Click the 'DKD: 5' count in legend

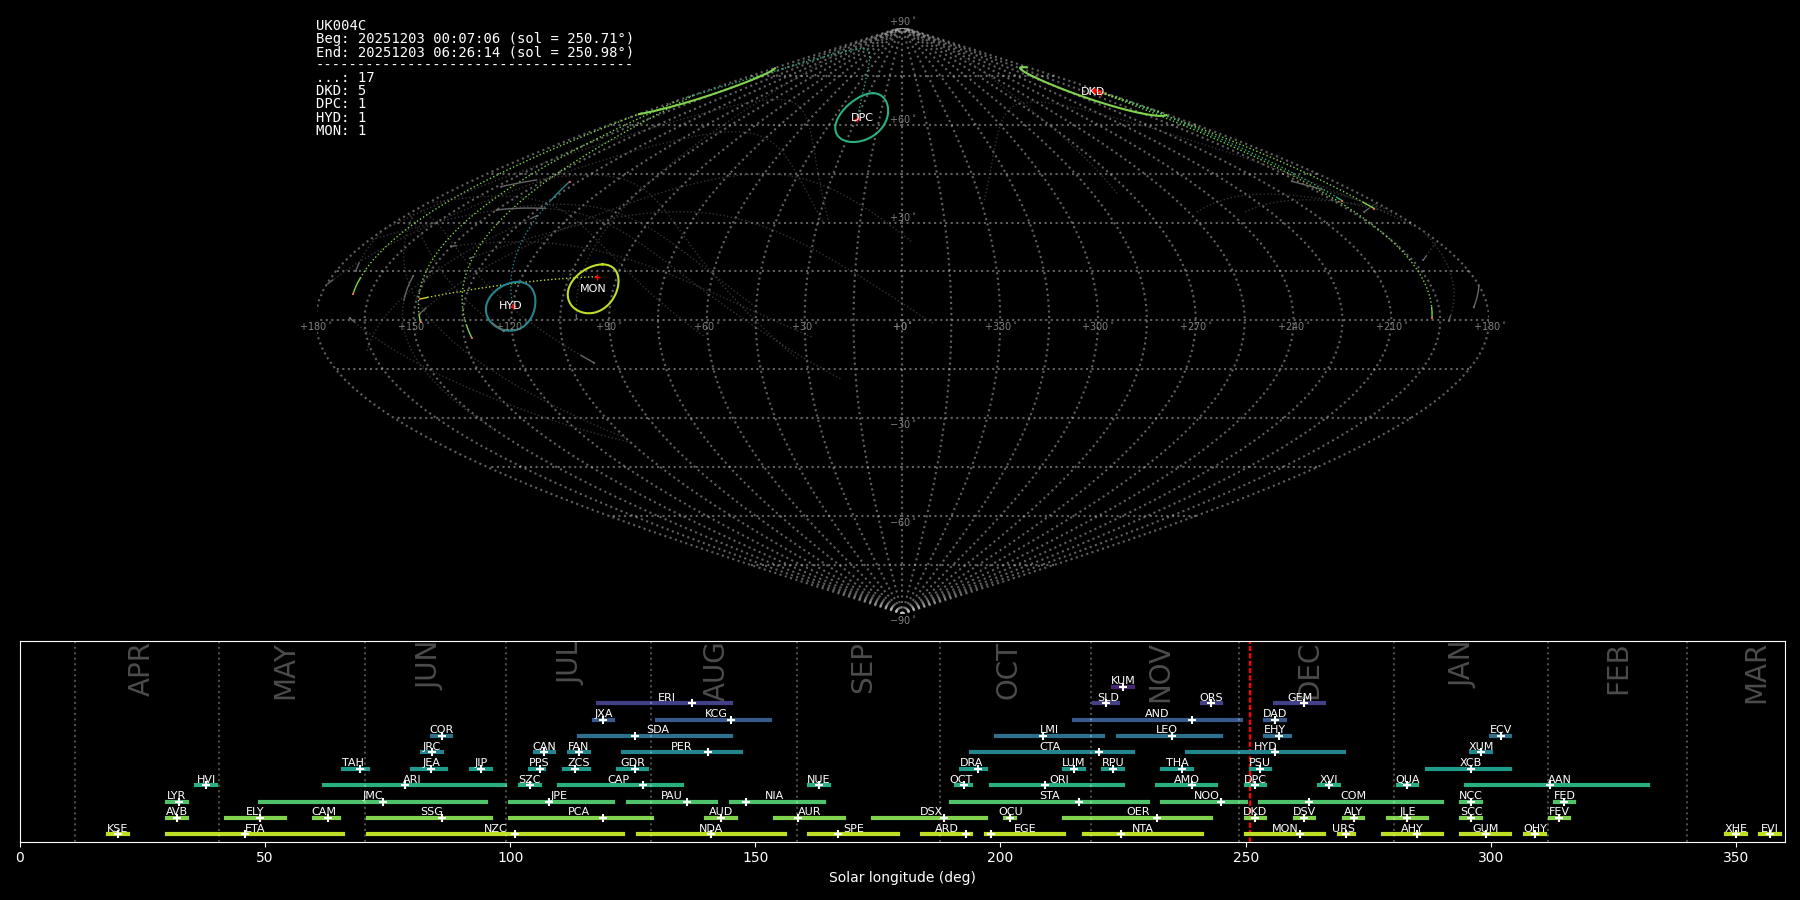click(x=341, y=91)
